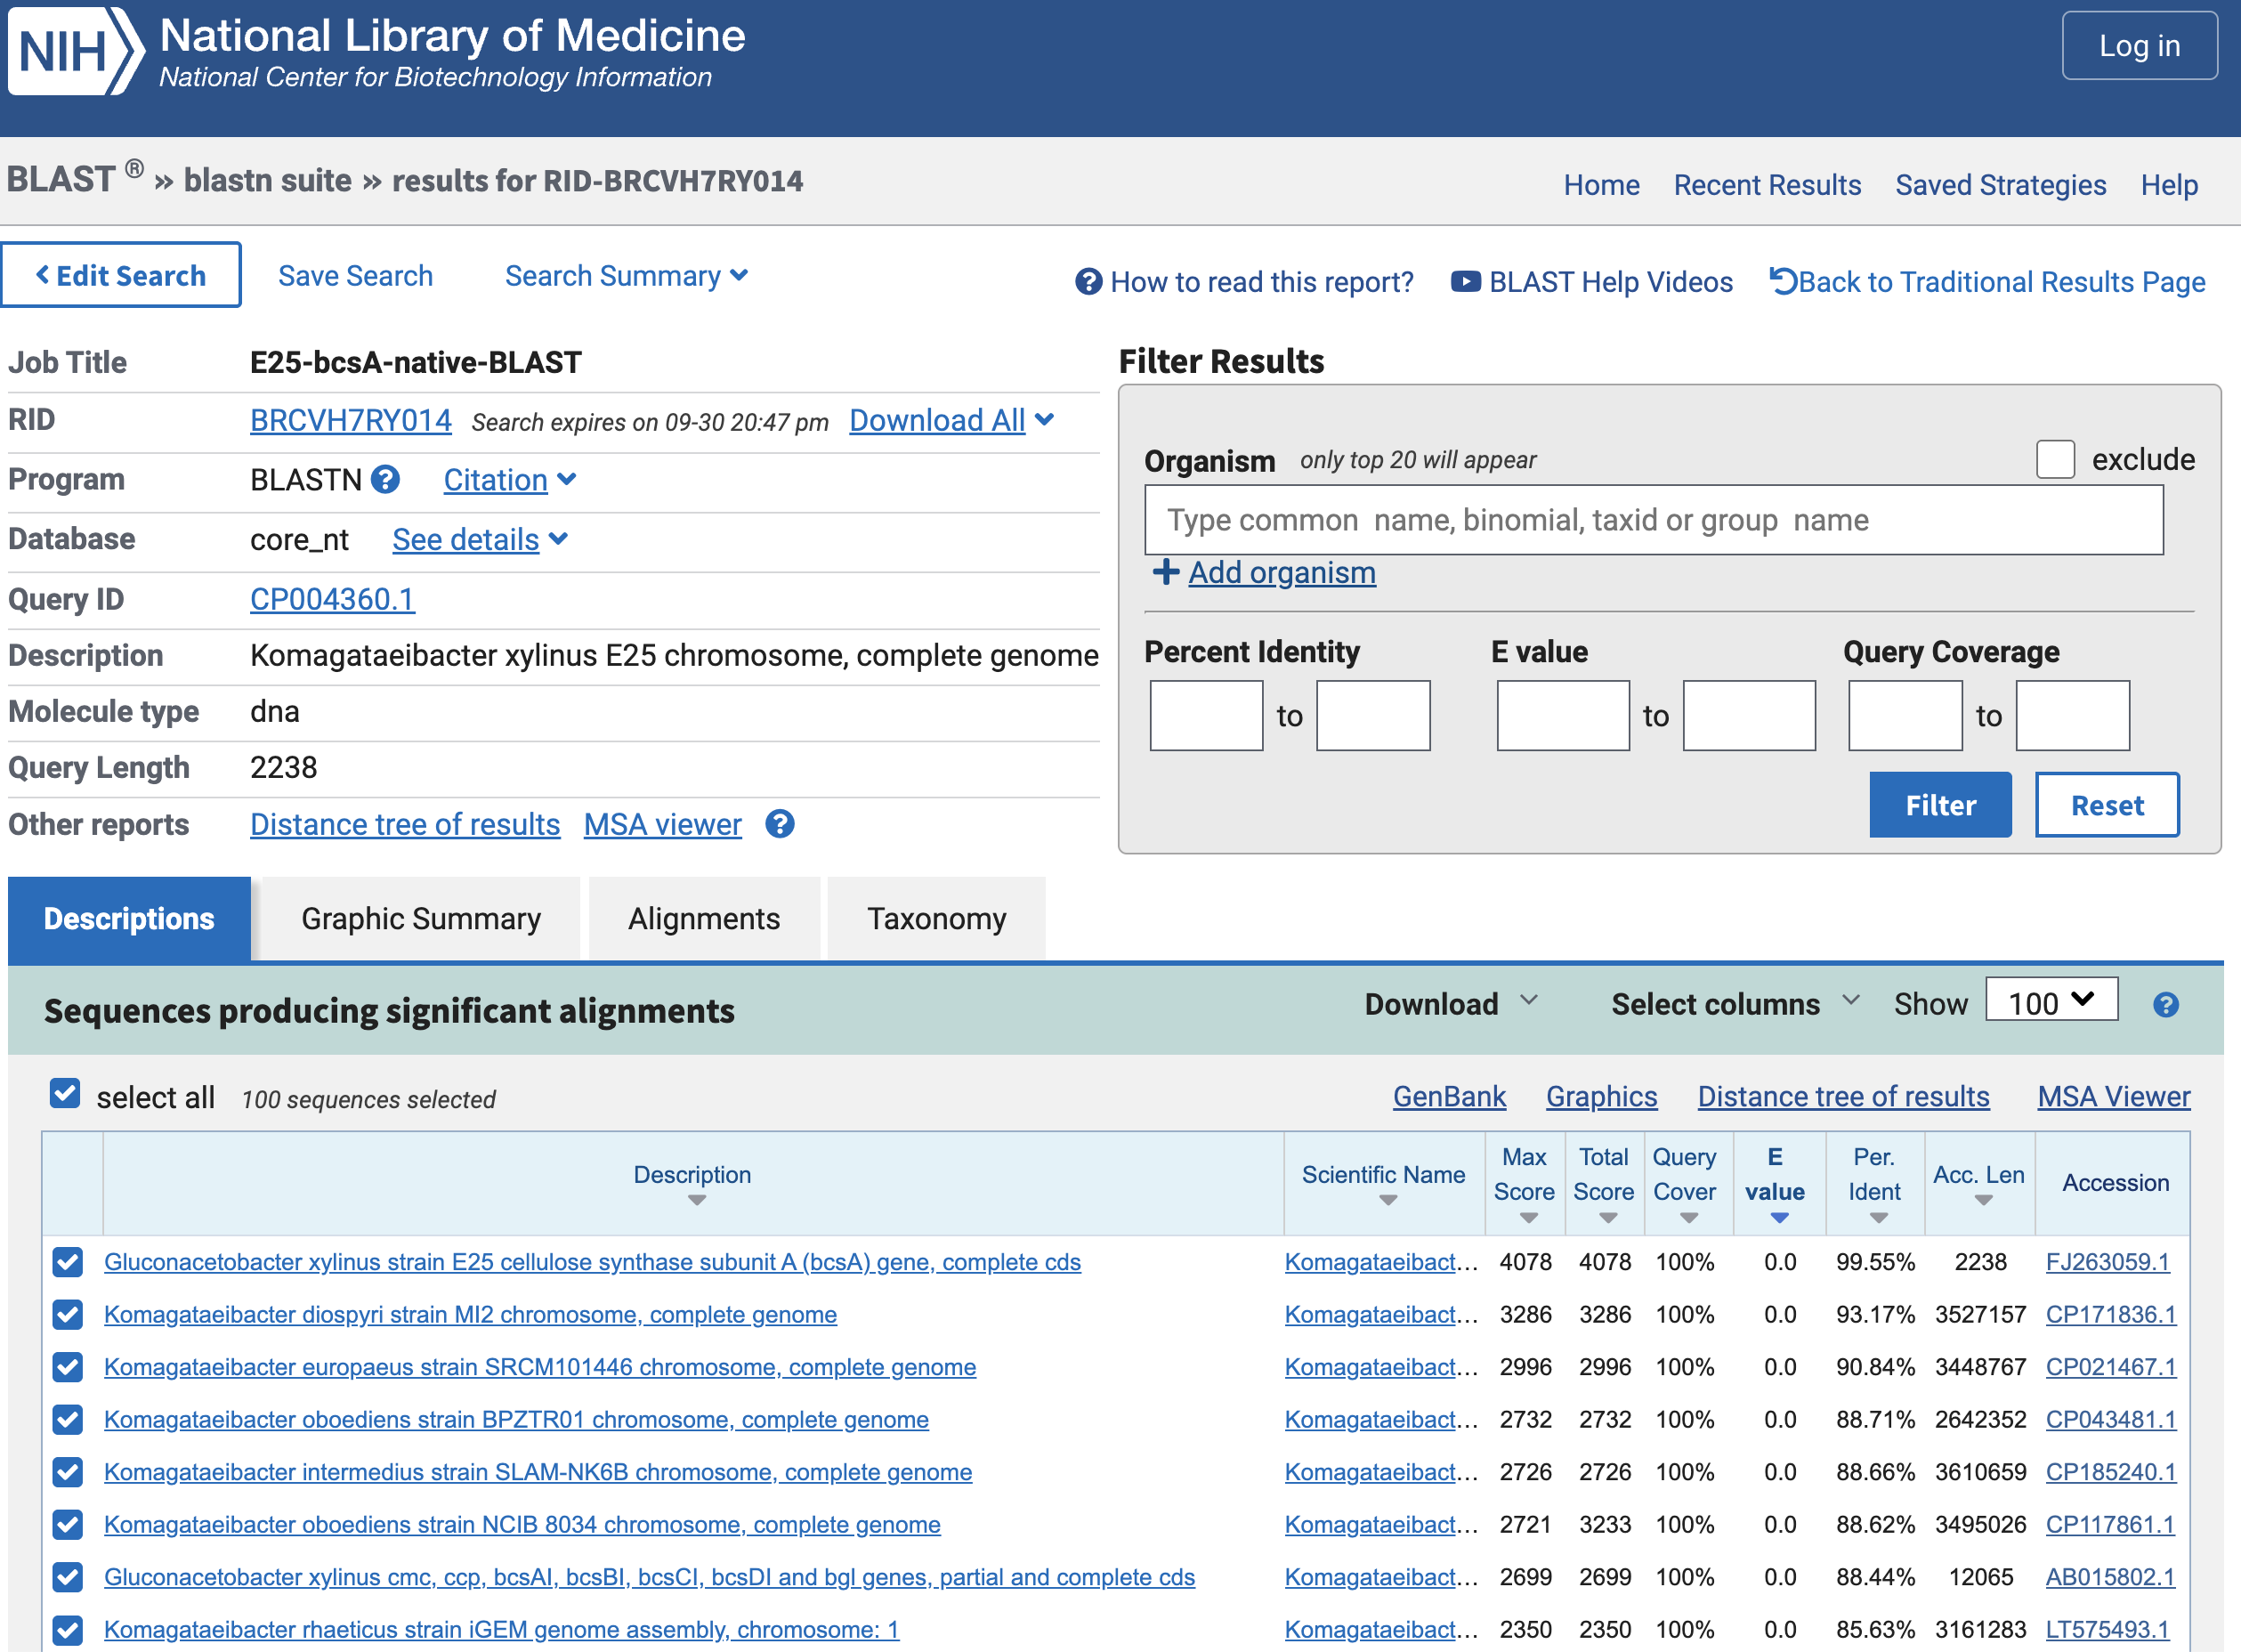Open Back to Traditional Results Page
This screenshot has height=1652, width=2241.
click(x=1987, y=282)
